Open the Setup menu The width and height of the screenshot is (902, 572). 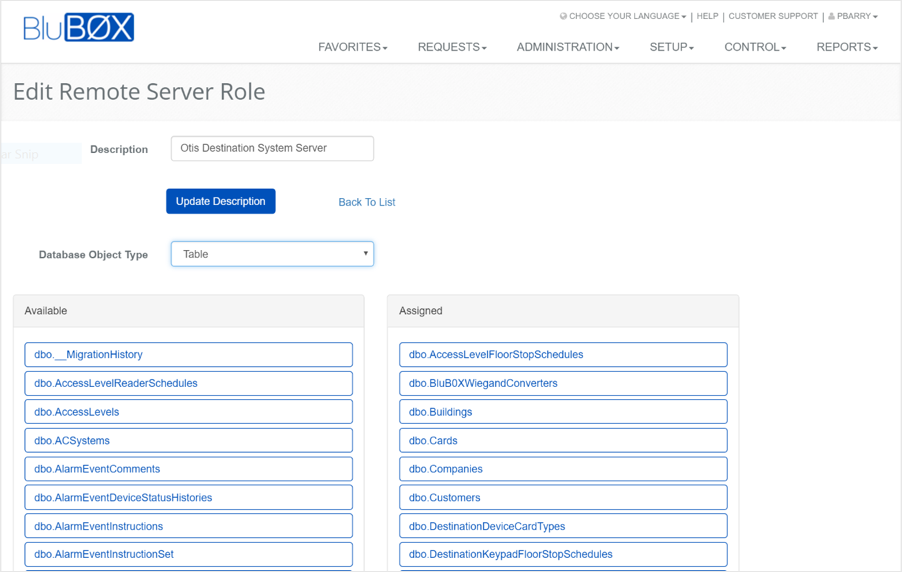(671, 47)
